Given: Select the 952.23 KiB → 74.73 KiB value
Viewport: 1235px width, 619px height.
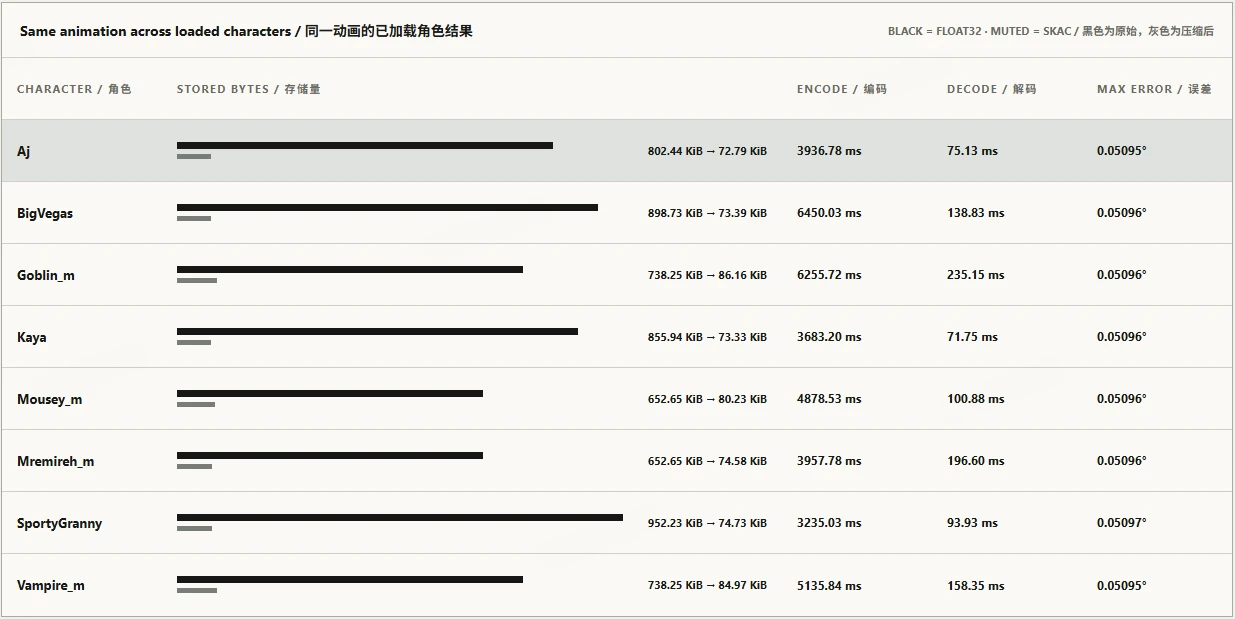Looking at the screenshot, I should click(707, 523).
